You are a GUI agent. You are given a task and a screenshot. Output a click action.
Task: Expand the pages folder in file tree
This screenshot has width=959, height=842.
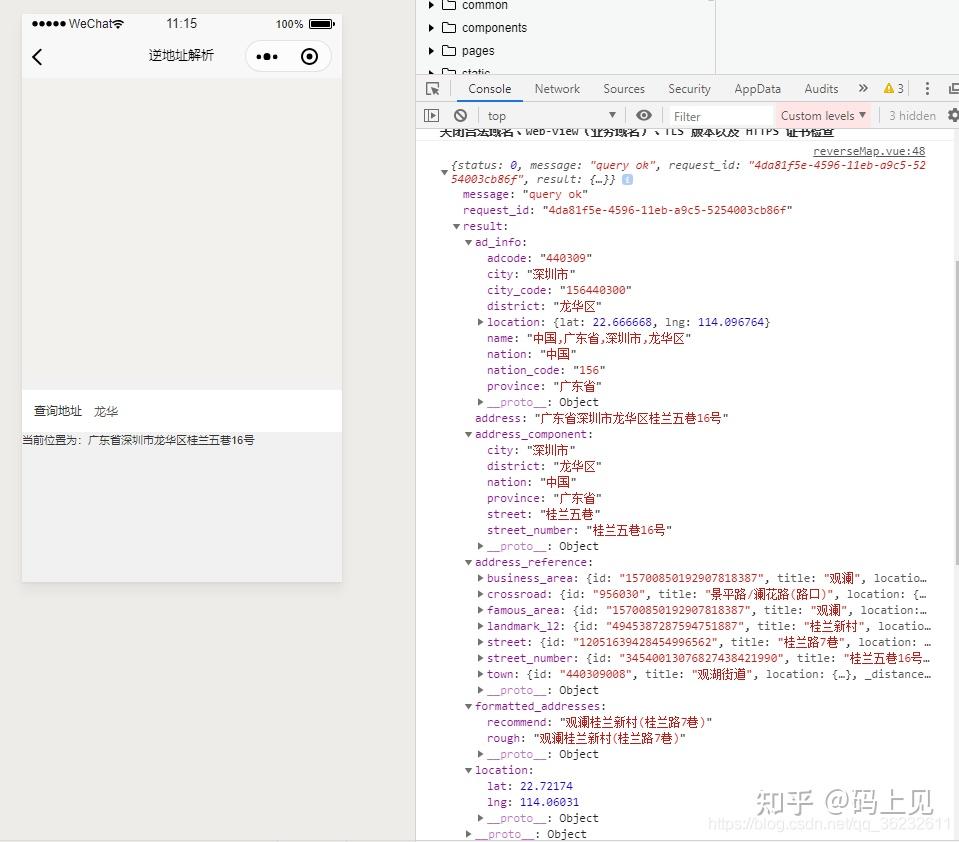click(x=432, y=50)
